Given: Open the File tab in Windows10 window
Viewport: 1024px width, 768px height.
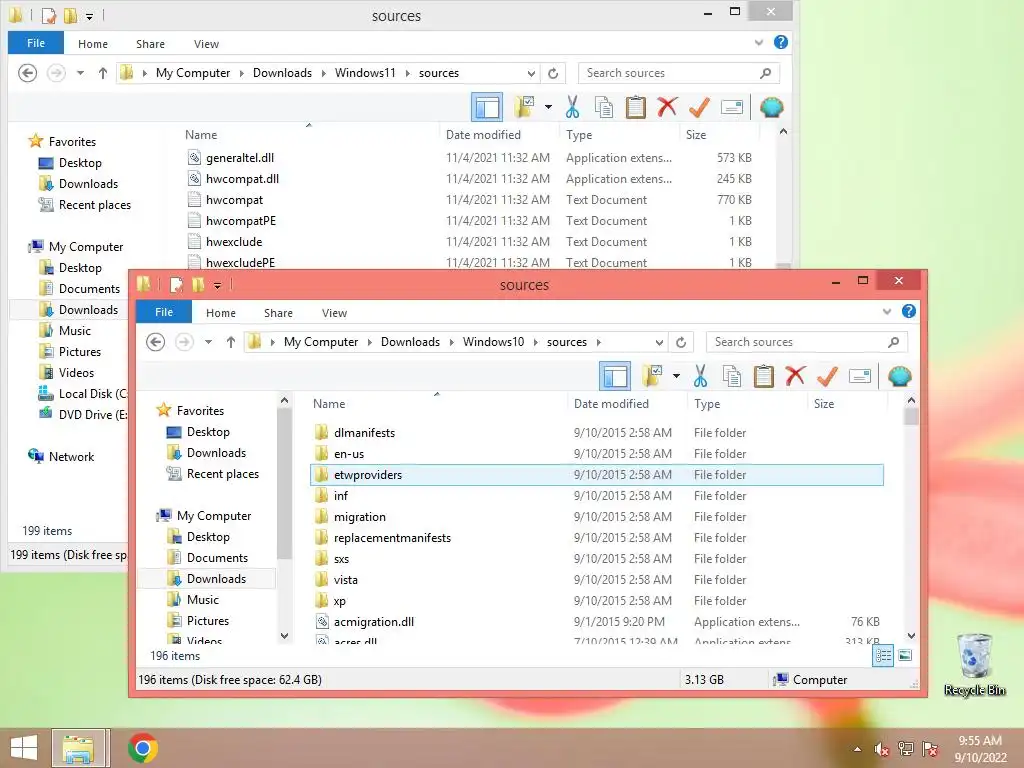Looking at the screenshot, I should (164, 312).
